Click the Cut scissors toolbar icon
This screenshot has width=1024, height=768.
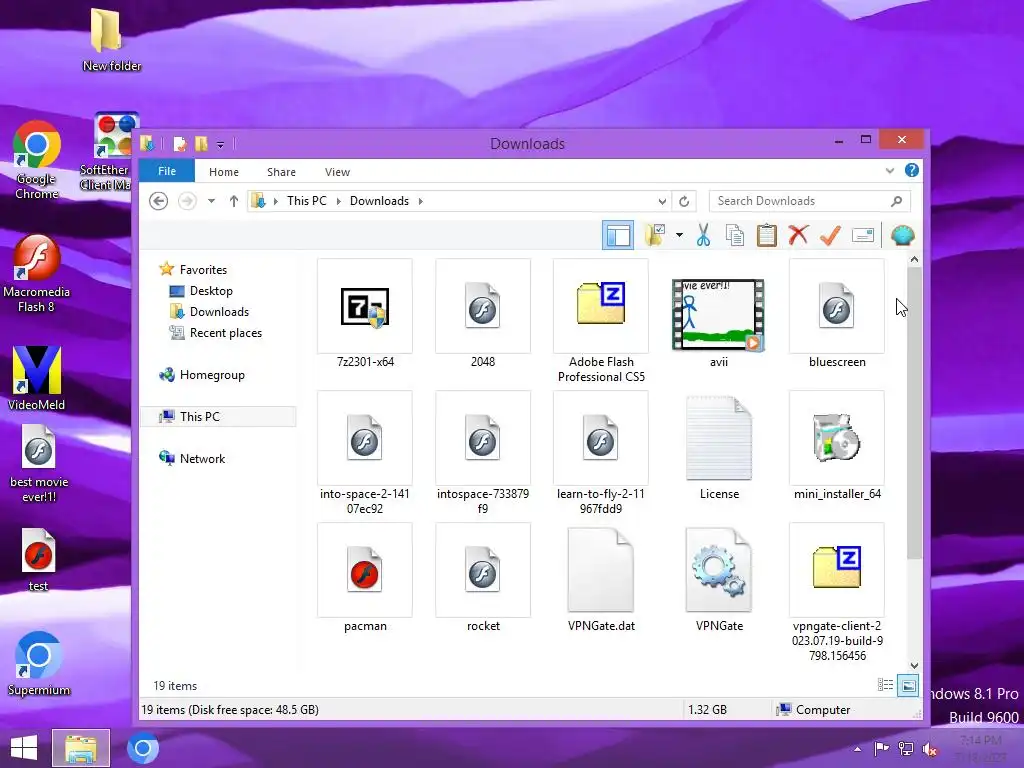pos(703,235)
